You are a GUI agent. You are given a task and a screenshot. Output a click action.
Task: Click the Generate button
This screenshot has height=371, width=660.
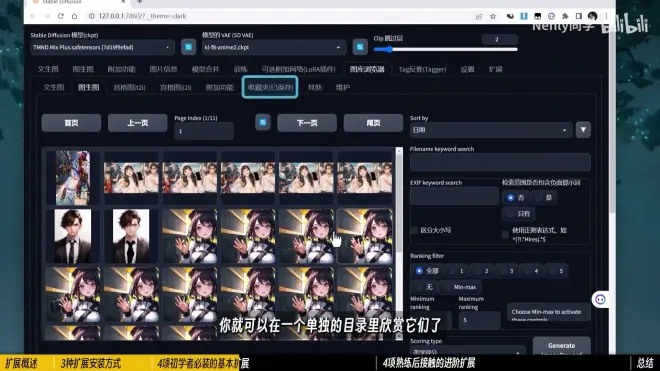pos(562,346)
